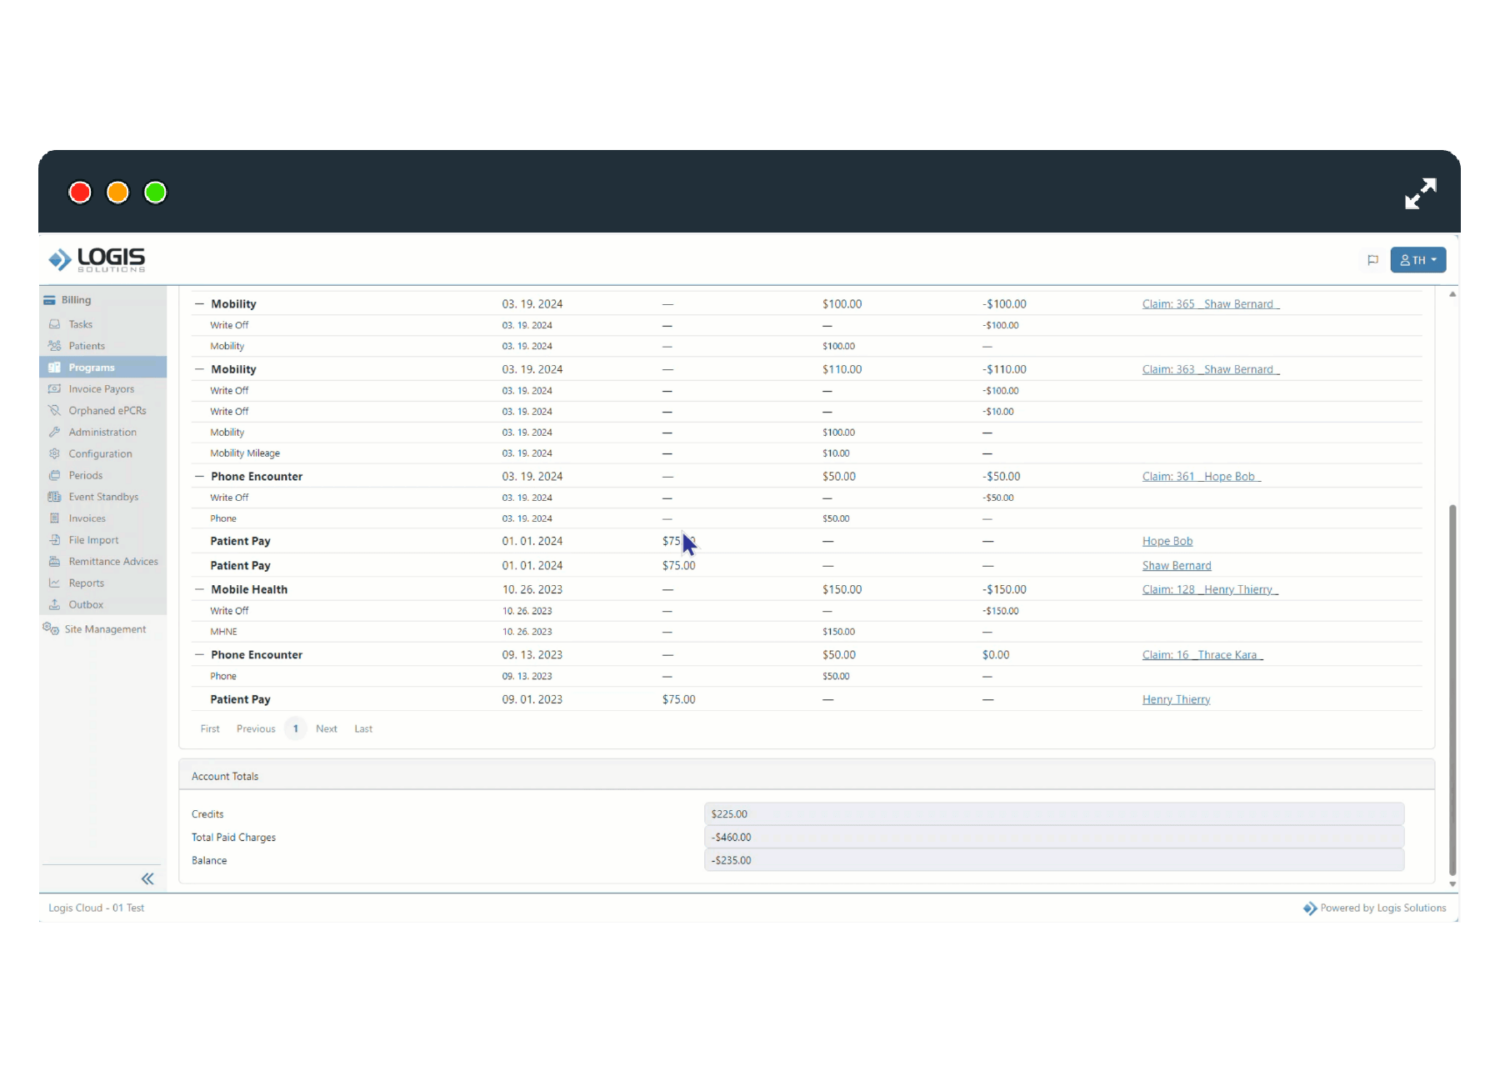The image size is (1500, 1071).
Task: Collapse the sidebar with the double-chevron control
Action: tap(147, 878)
